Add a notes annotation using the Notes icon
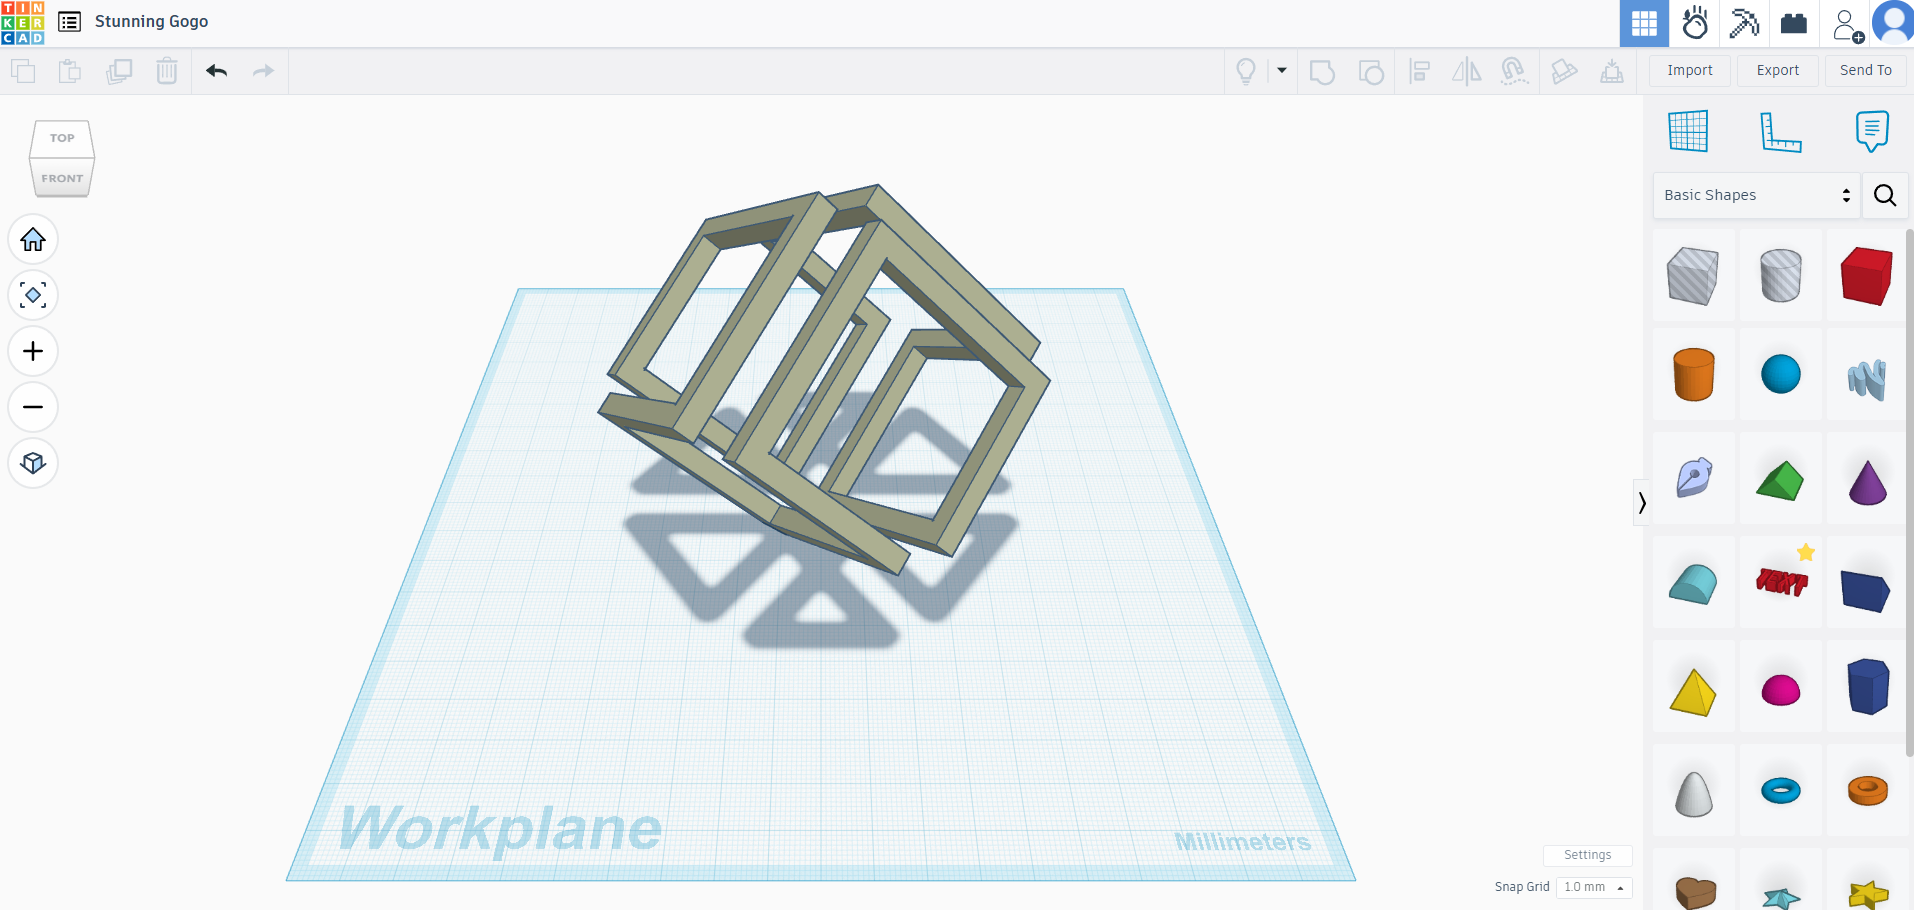 point(1872,131)
